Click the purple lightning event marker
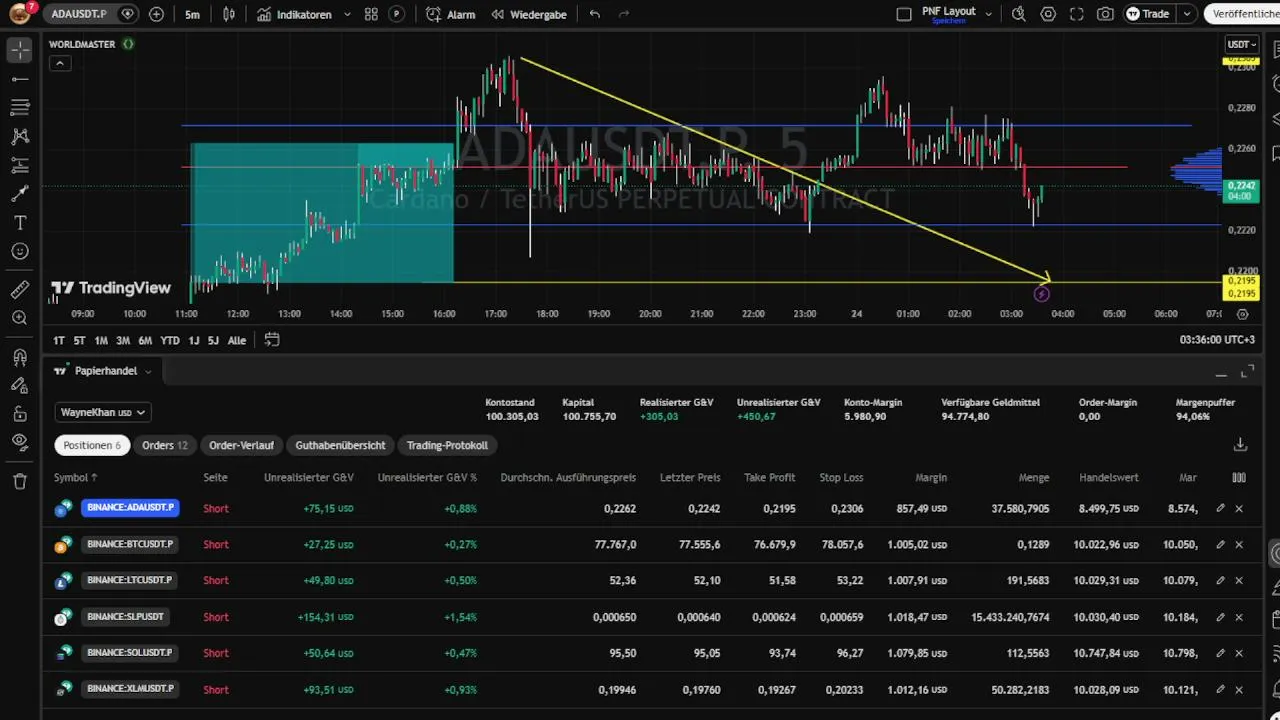 click(x=1041, y=294)
